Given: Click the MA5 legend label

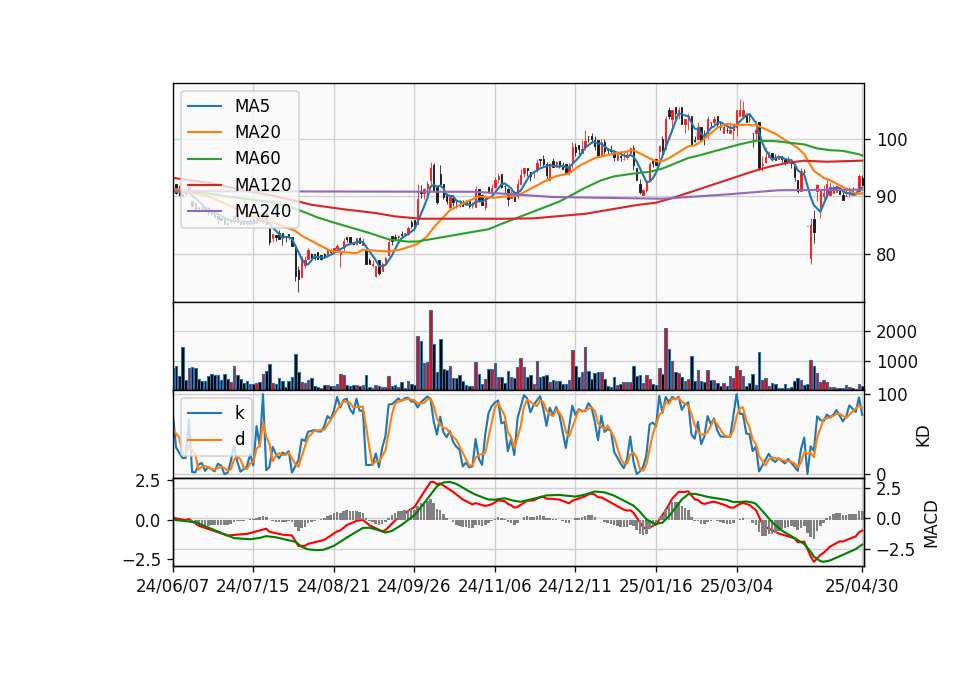Looking at the screenshot, I should click(x=252, y=106).
